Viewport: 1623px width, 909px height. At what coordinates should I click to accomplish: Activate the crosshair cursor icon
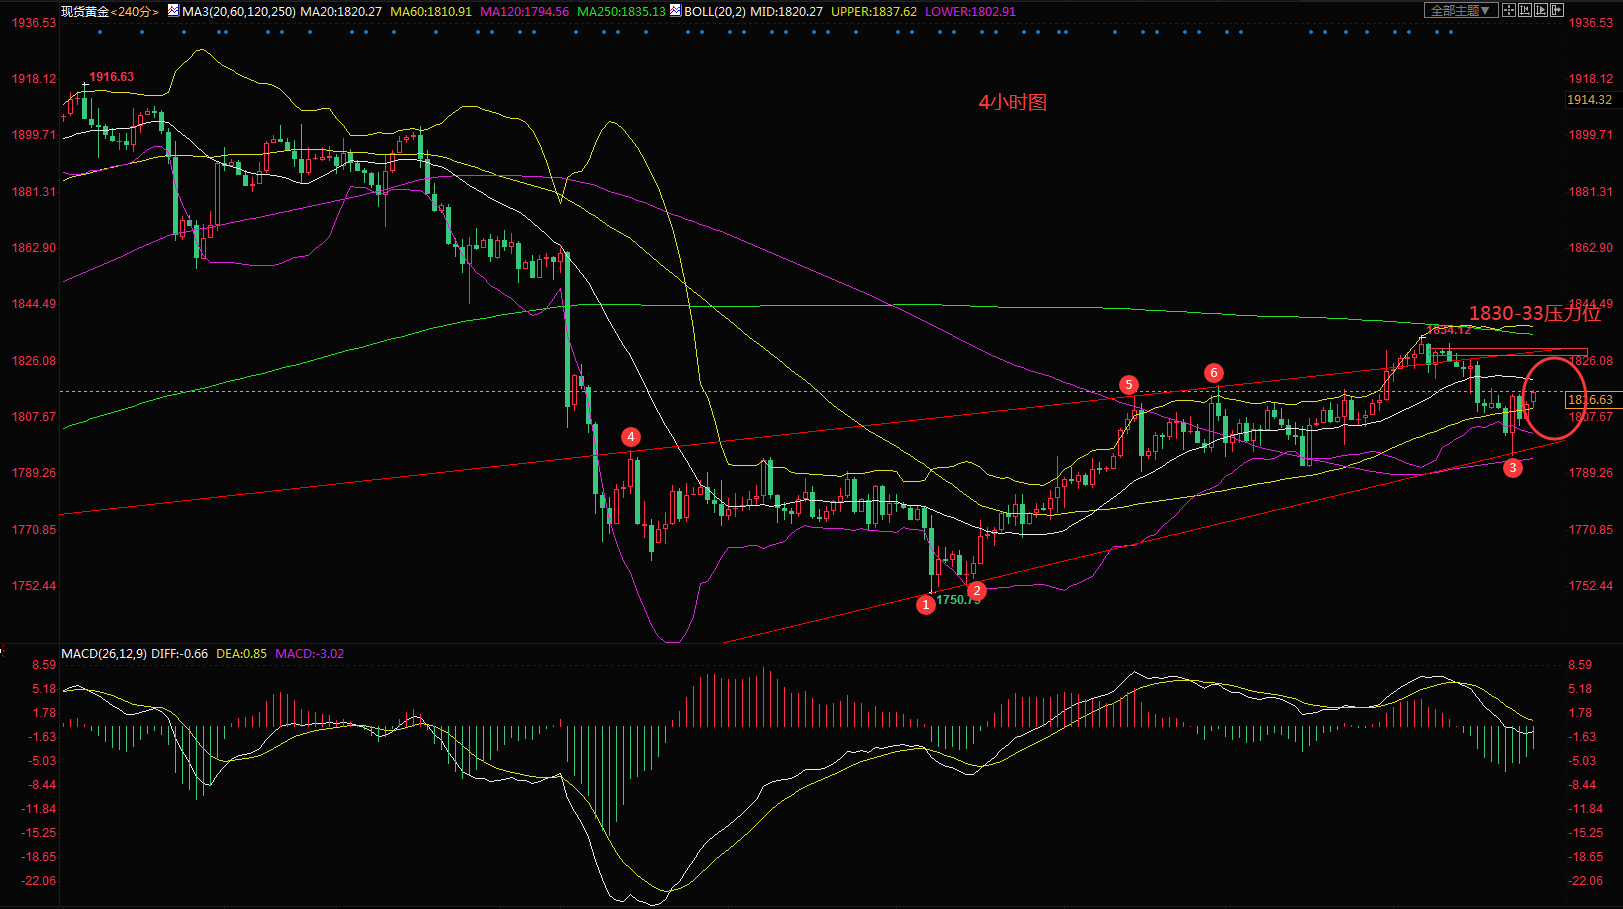click(1509, 10)
